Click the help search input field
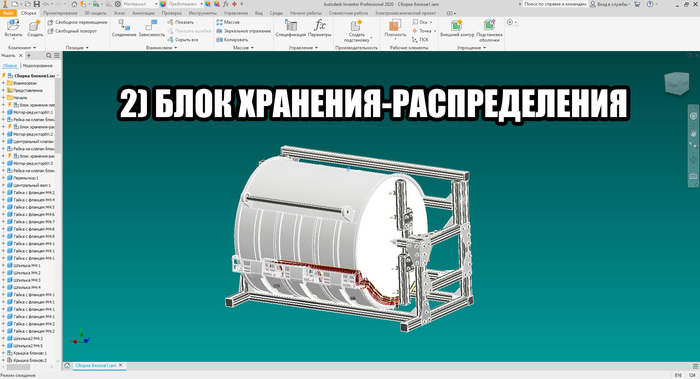 point(554,4)
